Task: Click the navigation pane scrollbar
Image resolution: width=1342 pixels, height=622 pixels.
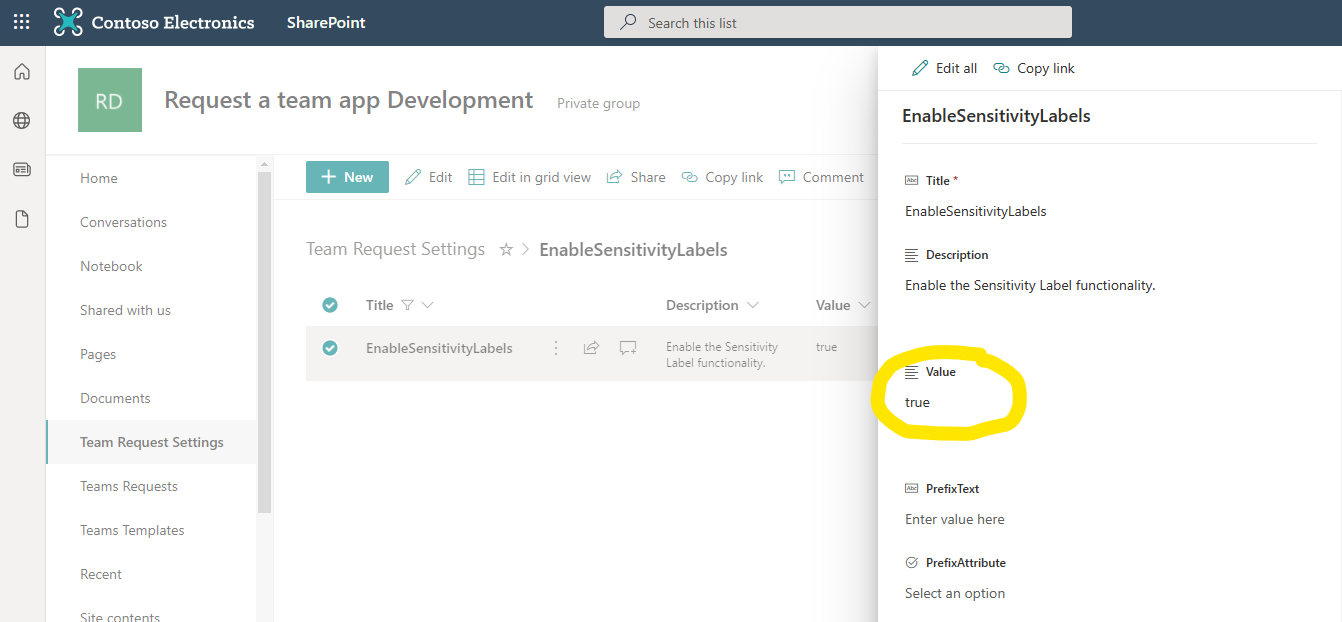Action: 264,340
